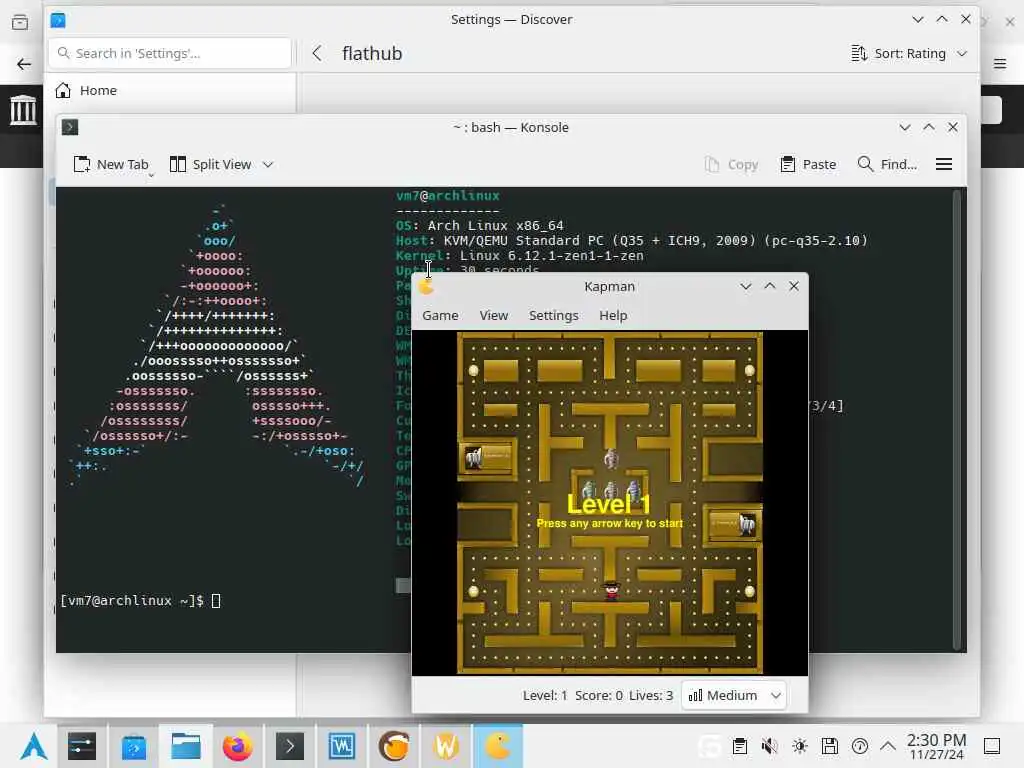This screenshot has height=768, width=1024.
Task: Click the Discover window title icon
Action: (58, 20)
